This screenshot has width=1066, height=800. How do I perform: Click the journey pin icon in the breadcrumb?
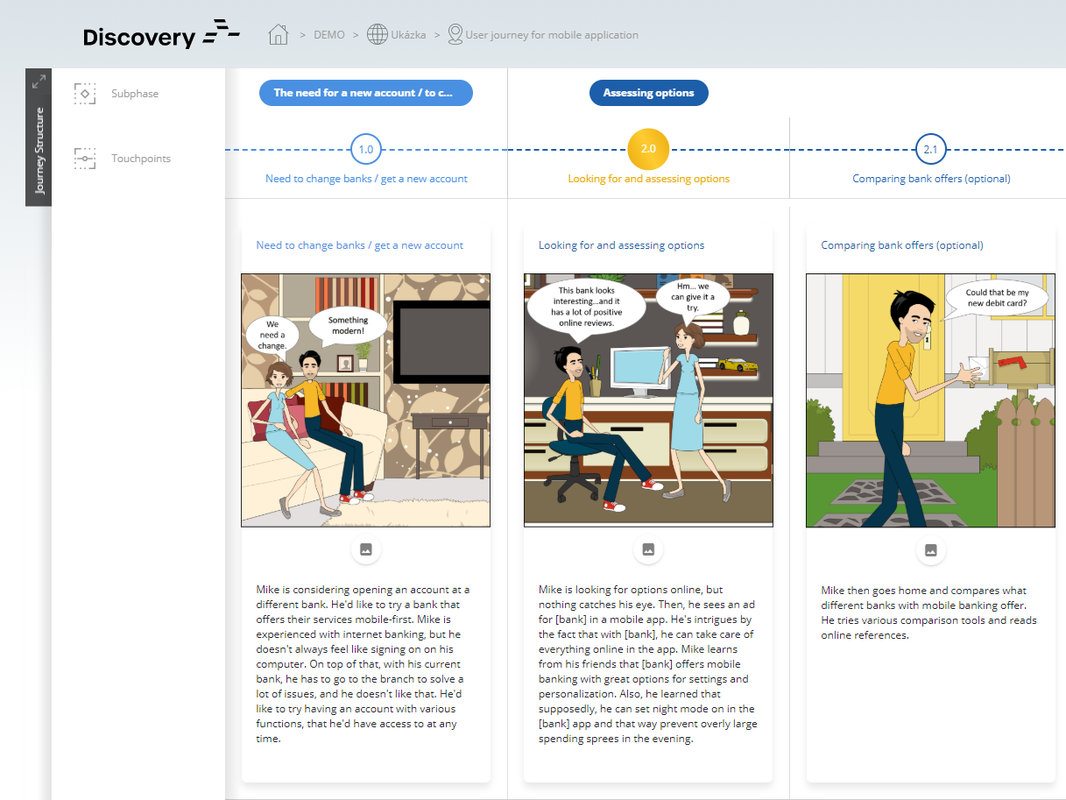click(x=453, y=34)
